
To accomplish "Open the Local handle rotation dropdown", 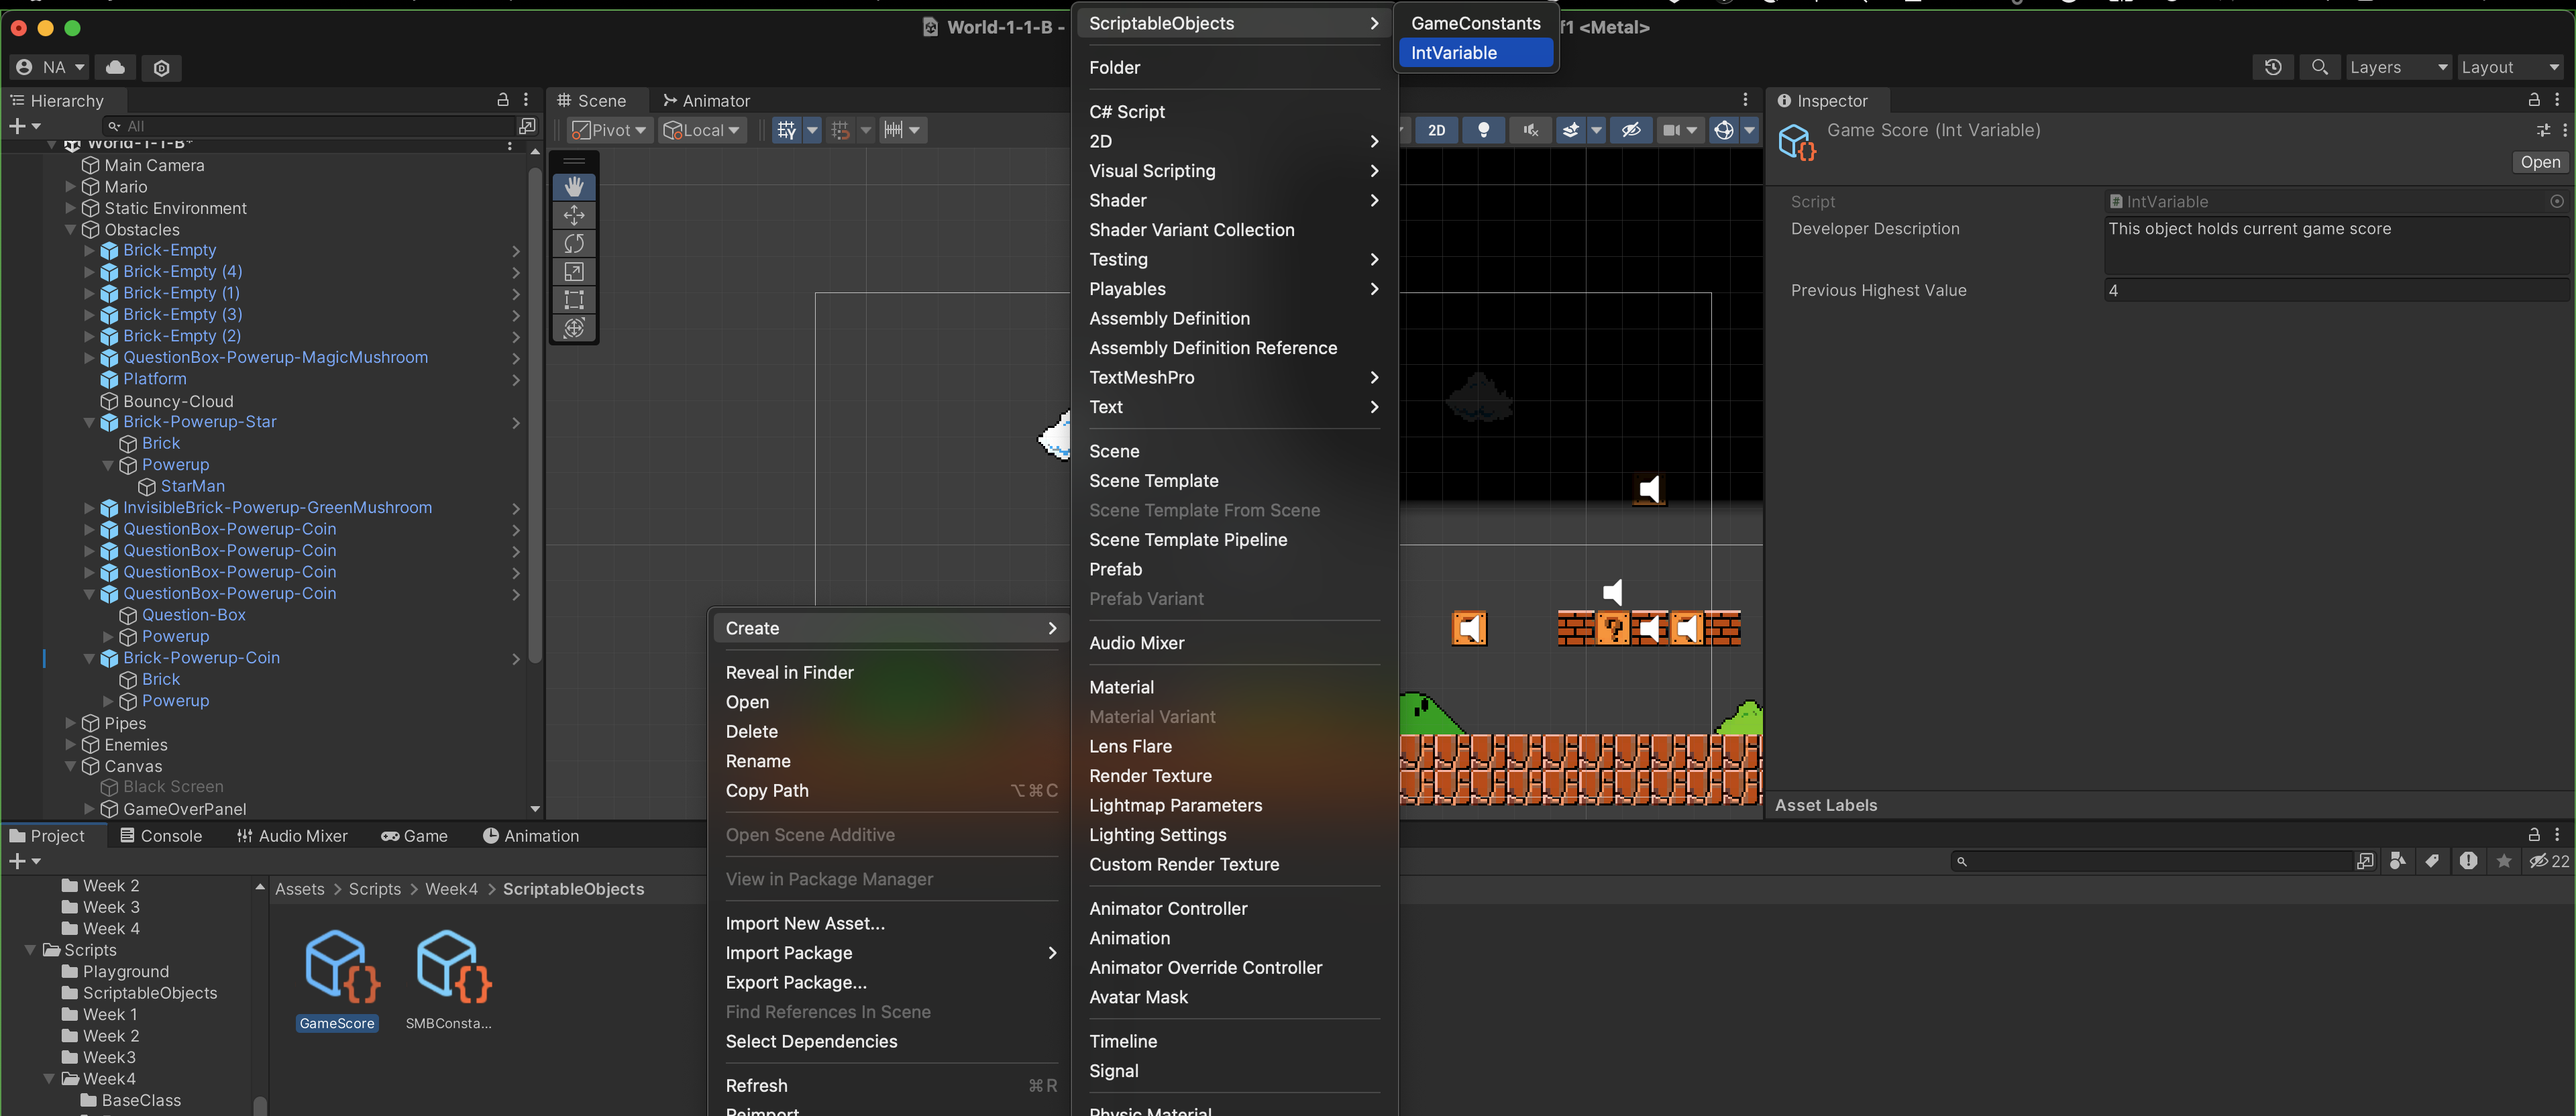I will pyautogui.click(x=702, y=130).
